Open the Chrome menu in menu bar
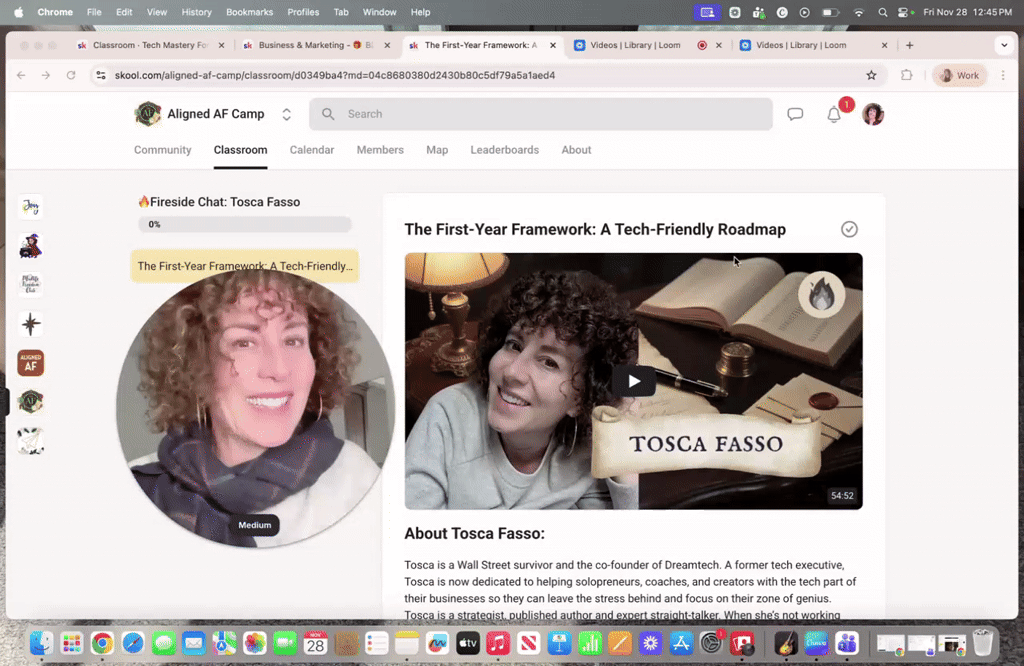Viewport: 1024px width, 666px height. tap(55, 12)
